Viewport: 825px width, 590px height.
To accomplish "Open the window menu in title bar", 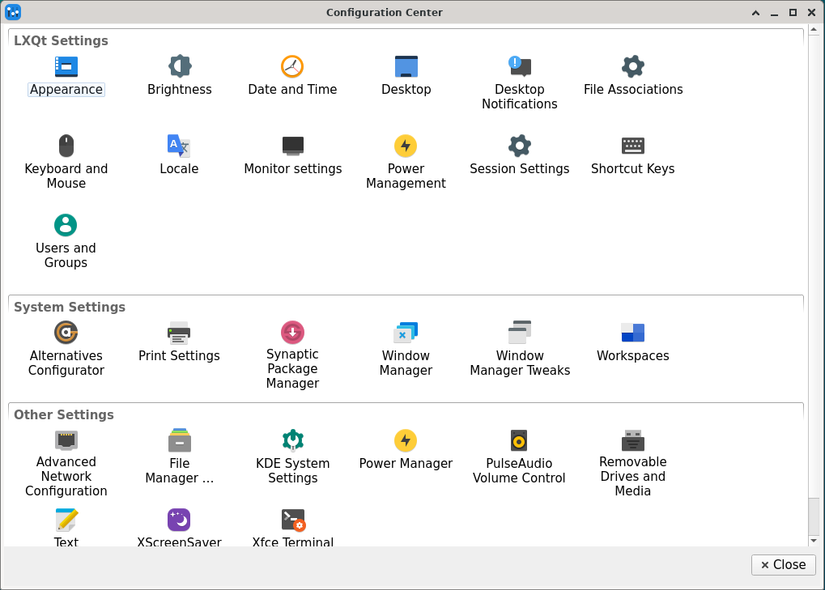I will (x=13, y=12).
